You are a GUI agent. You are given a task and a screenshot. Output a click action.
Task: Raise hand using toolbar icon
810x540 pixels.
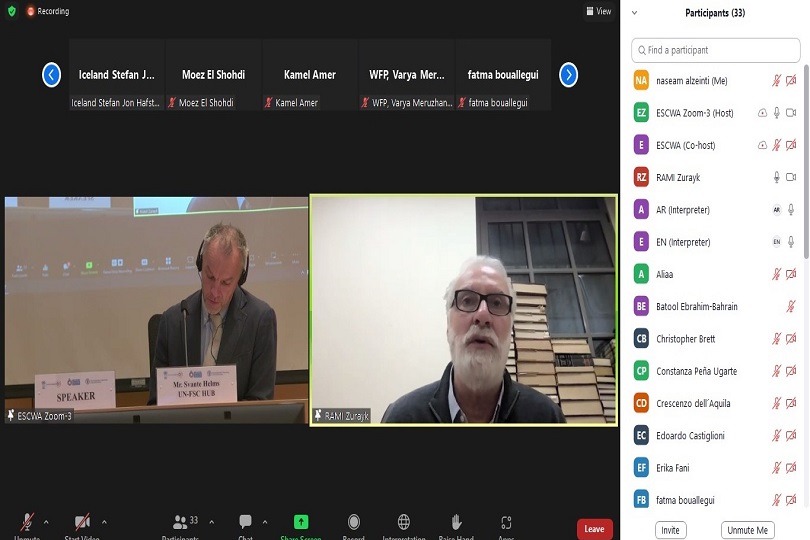click(456, 523)
